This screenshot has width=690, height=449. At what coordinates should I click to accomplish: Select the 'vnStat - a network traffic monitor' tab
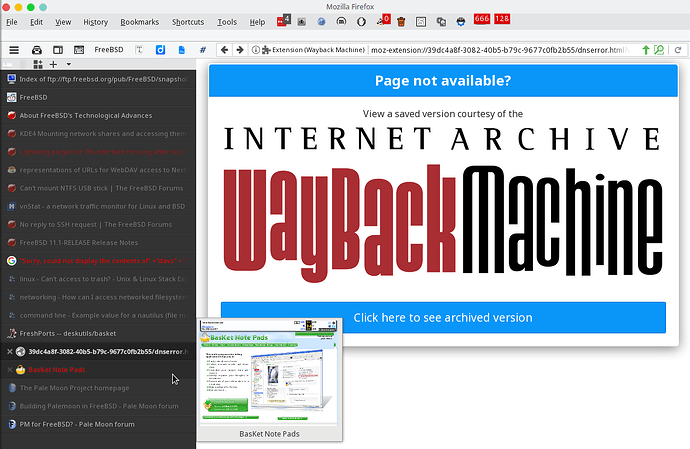pos(98,206)
